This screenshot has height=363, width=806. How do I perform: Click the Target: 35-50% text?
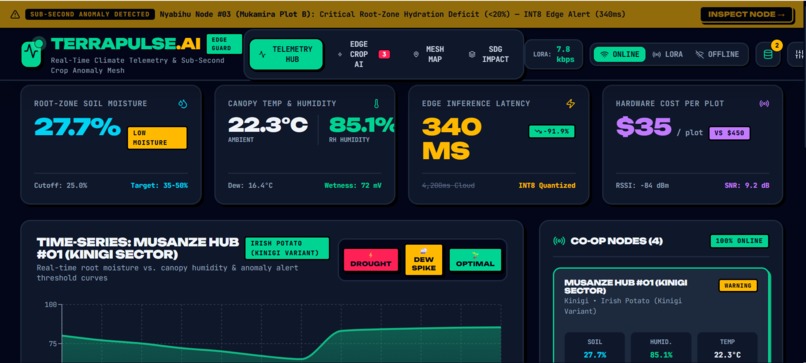click(159, 186)
